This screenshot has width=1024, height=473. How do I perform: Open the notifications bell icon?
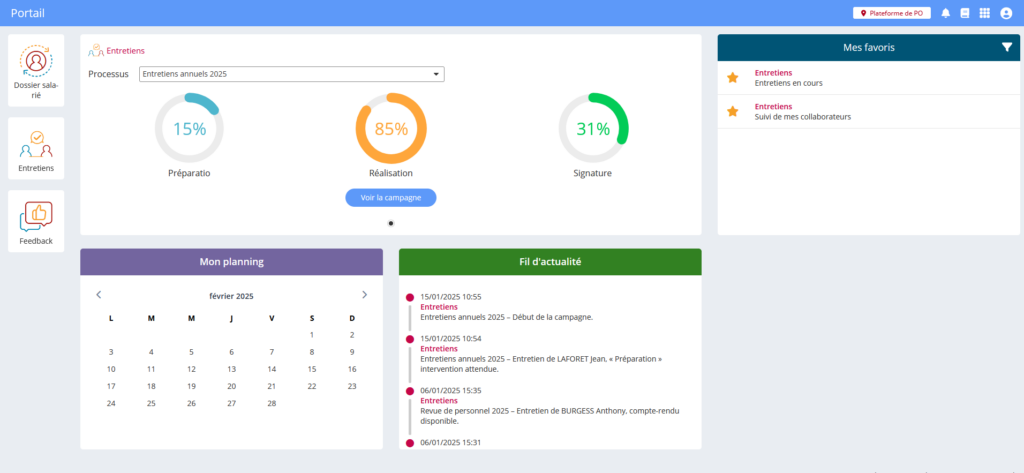click(x=945, y=13)
